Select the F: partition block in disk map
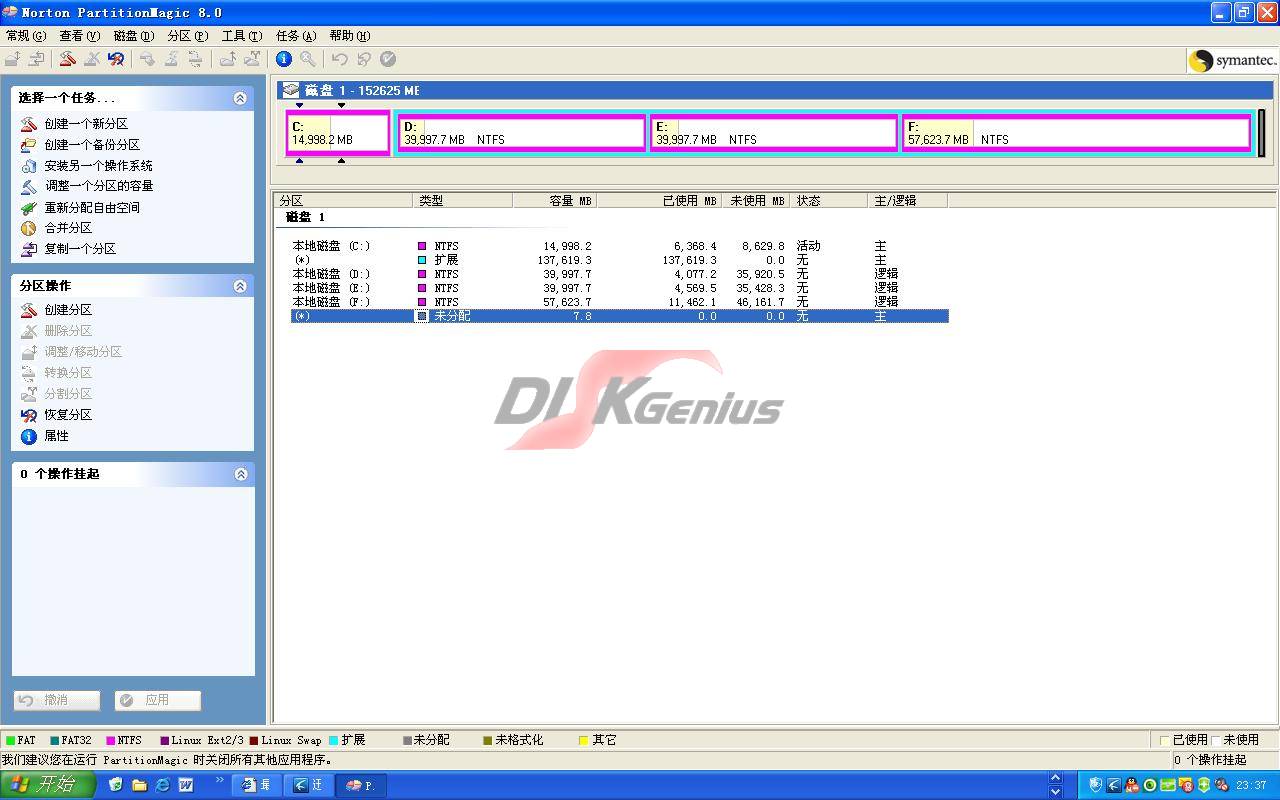 [1077, 133]
